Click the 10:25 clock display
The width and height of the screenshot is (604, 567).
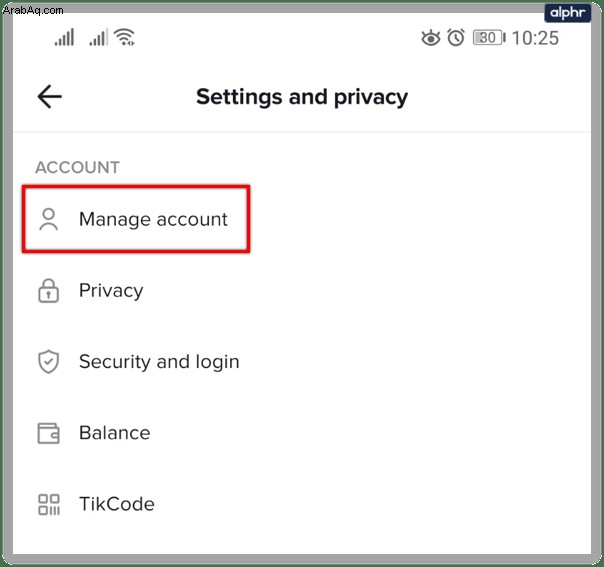535,38
